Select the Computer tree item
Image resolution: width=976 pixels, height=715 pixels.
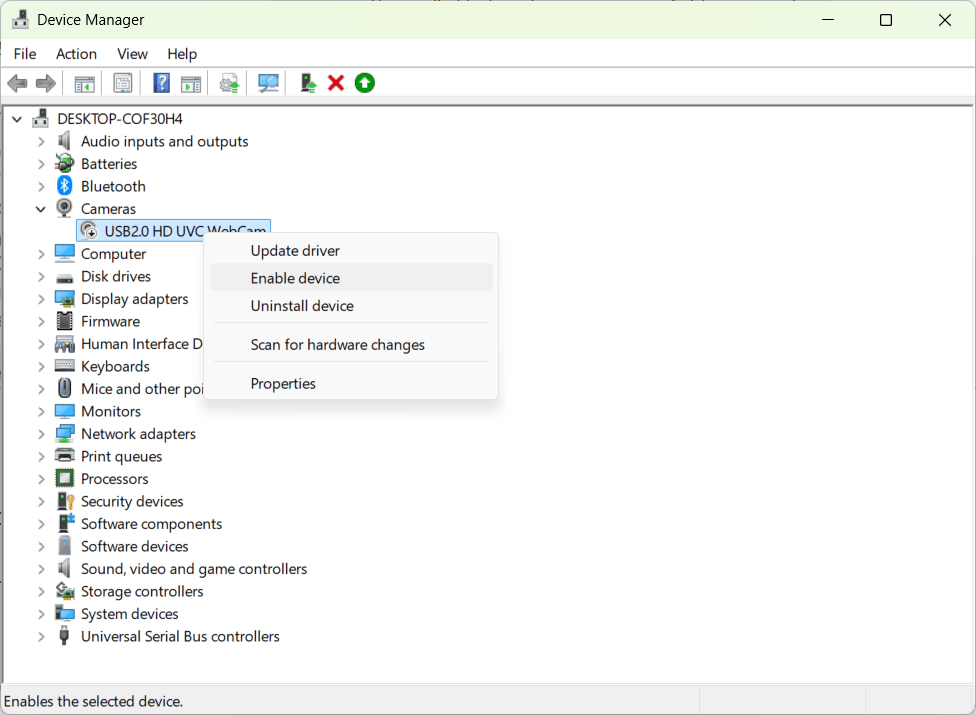[x=113, y=254]
